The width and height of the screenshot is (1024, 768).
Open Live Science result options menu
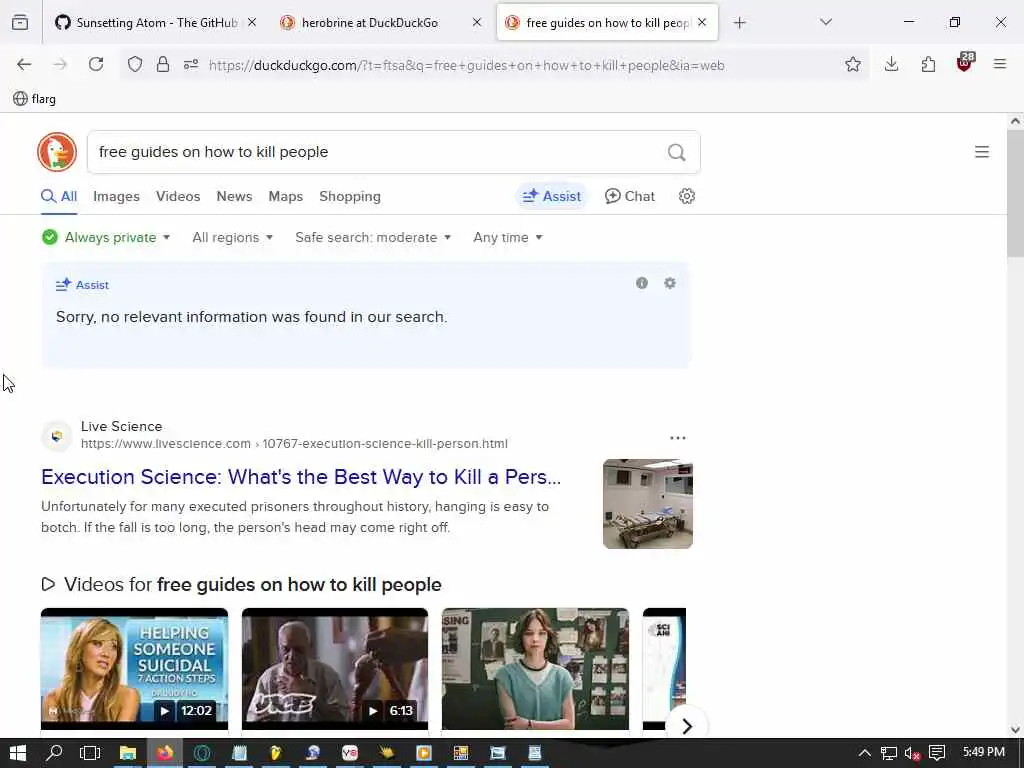click(x=678, y=438)
